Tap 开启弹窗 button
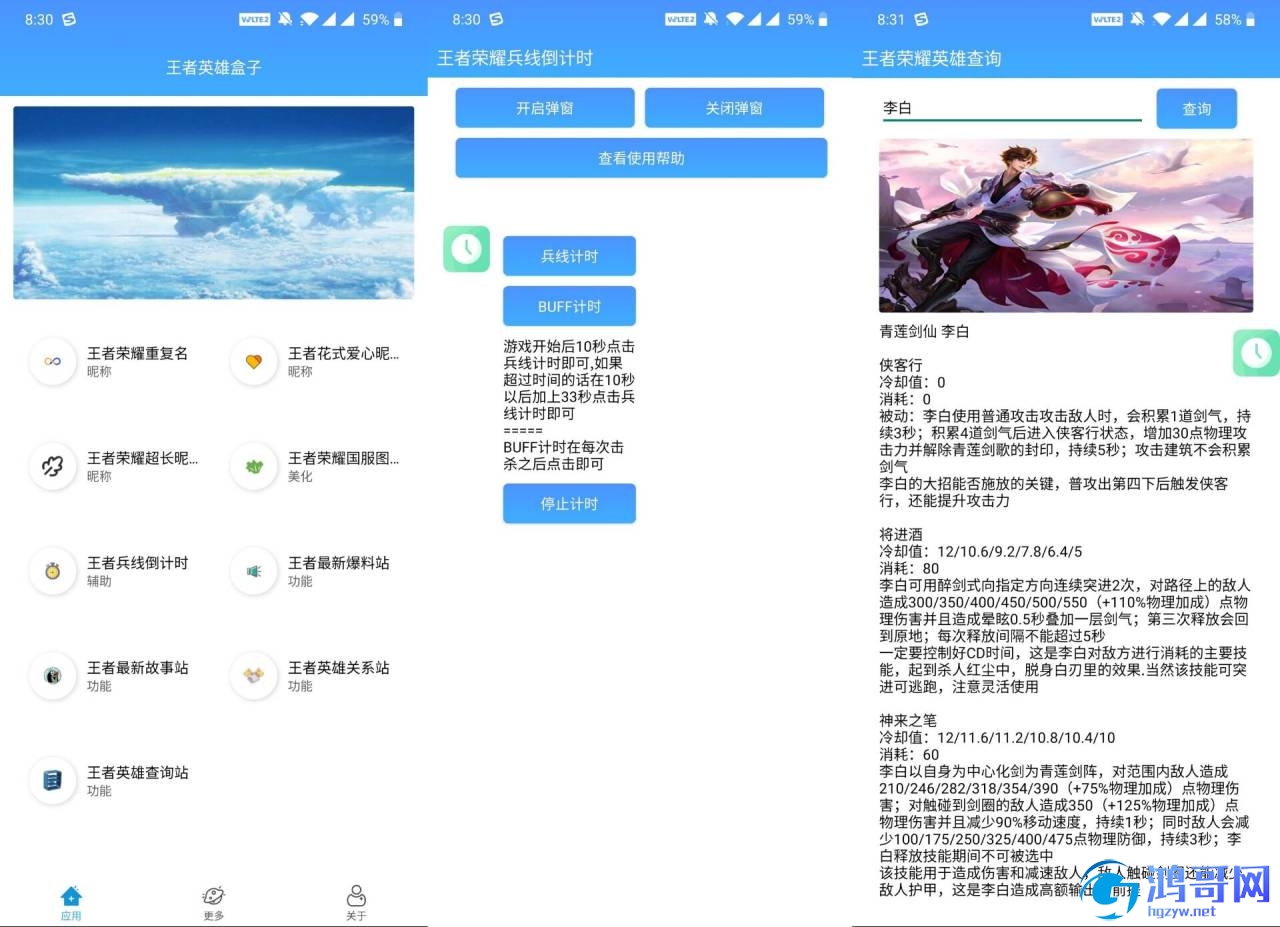1280x927 pixels. pos(545,108)
